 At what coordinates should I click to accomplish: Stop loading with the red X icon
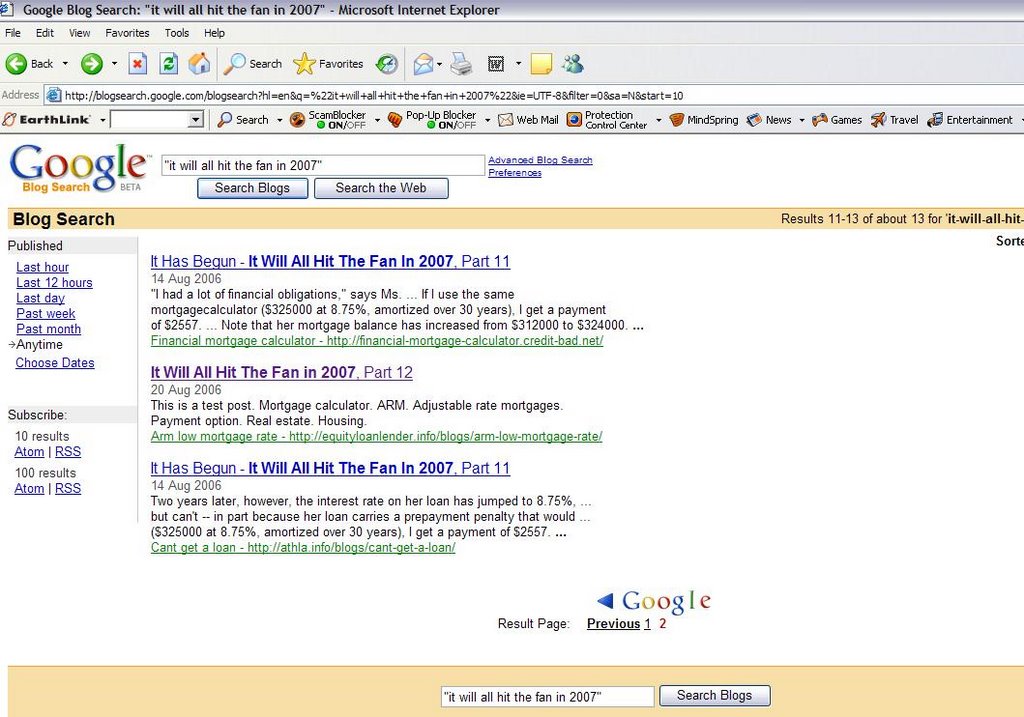137,64
